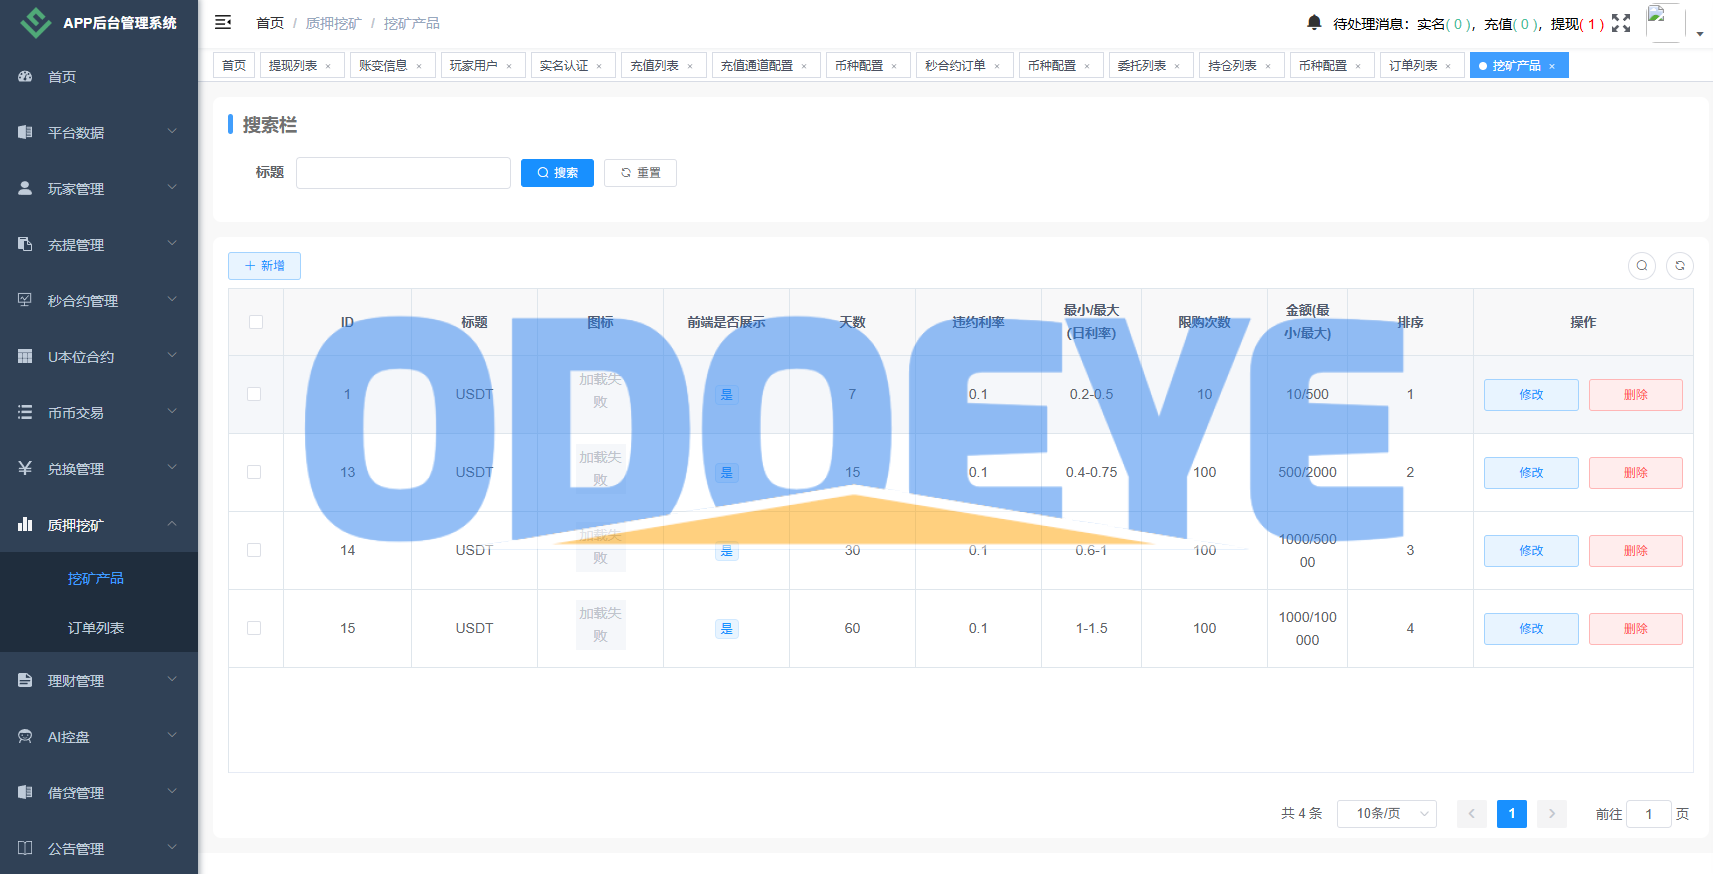The height and width of the screenshot is (874, 1713).
Task: Collapse the 质押挖矿 menu chevron
Action: (172, 523)
